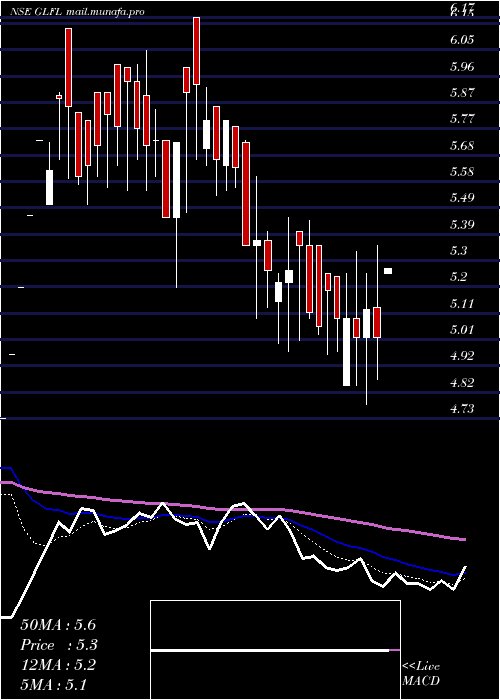
Task: Click the 6.05 price axis label
Action: pos(462,40)
